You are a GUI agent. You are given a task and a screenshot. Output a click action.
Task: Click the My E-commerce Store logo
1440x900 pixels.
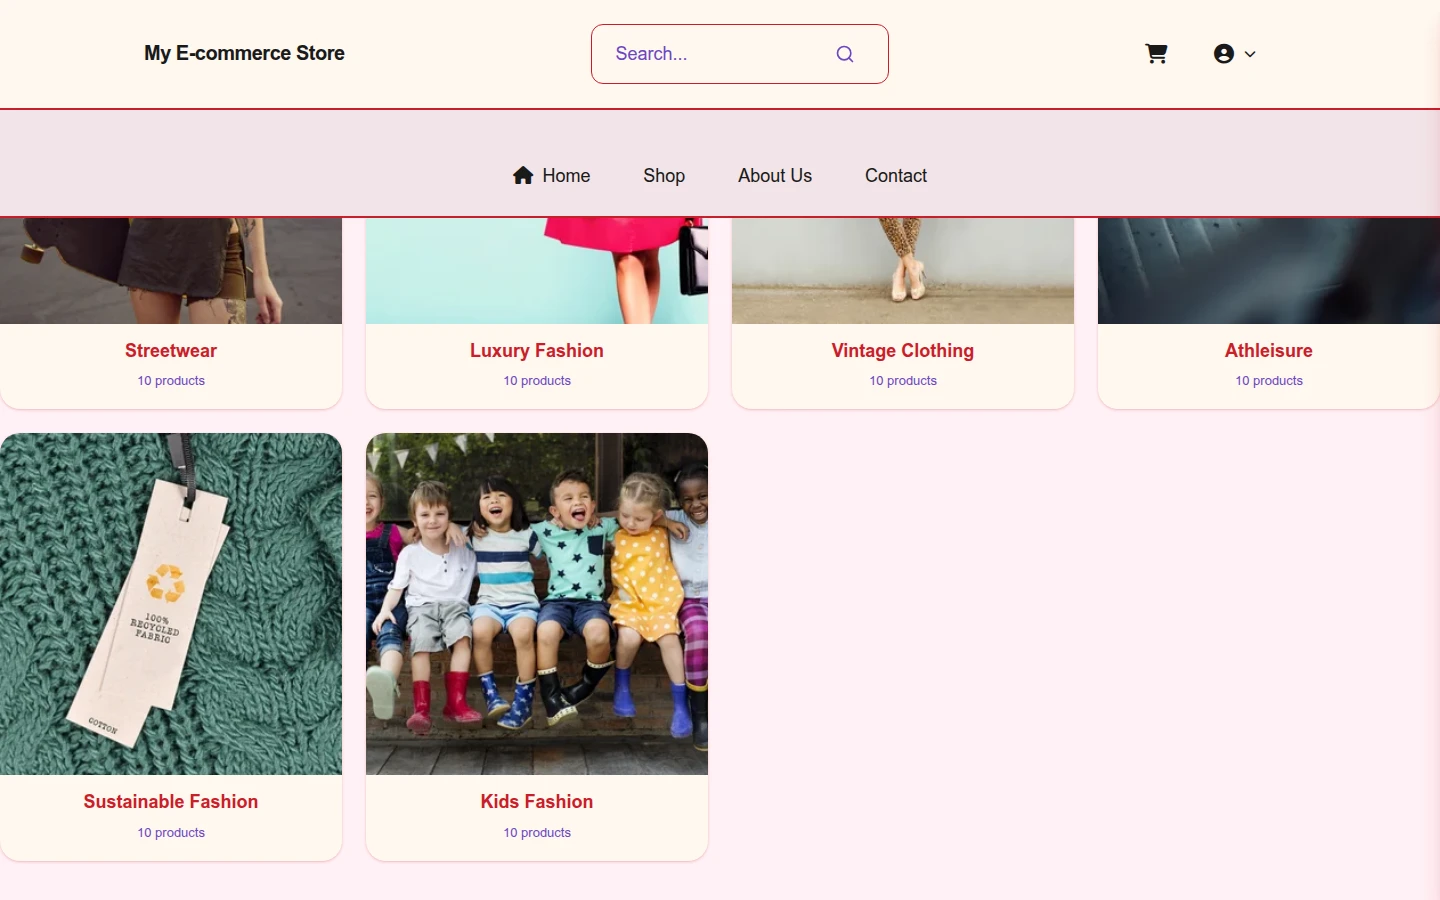tap(244, 53)
